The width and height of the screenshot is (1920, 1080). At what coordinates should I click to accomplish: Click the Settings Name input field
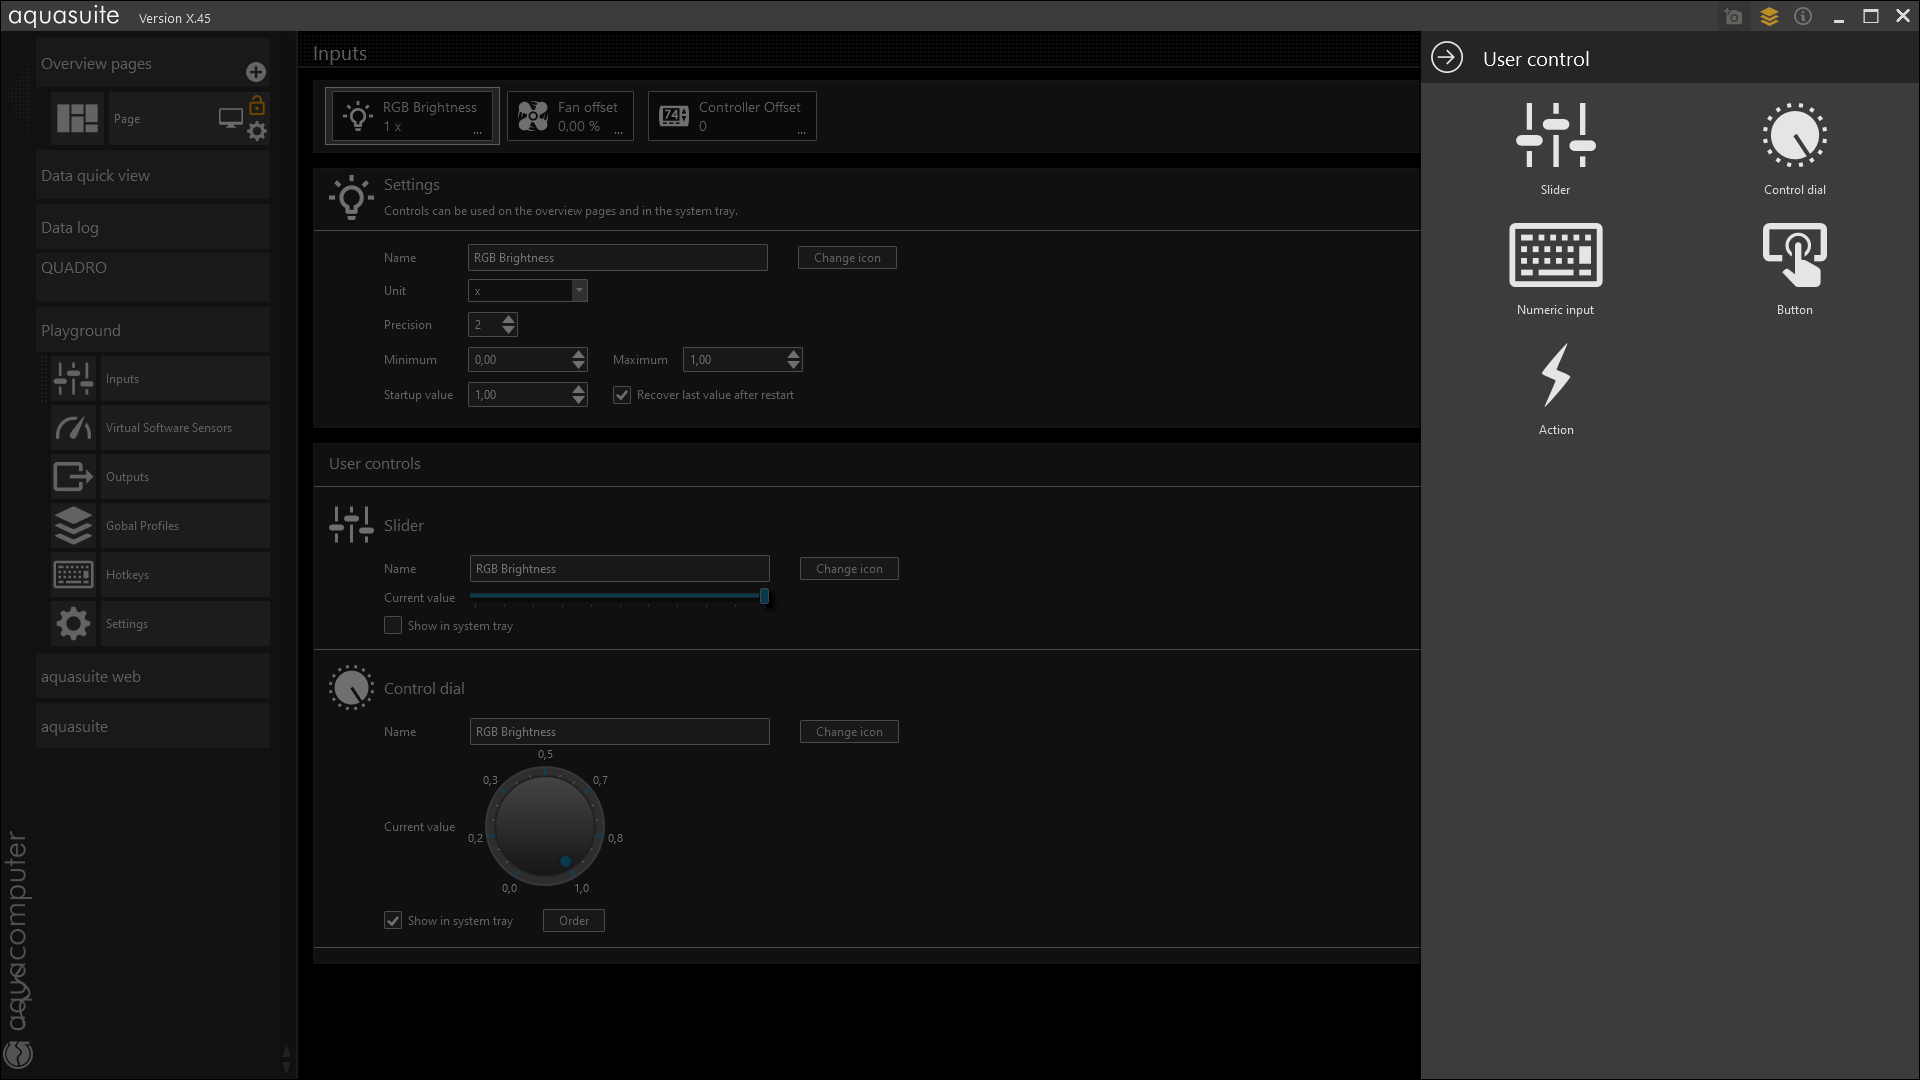tap(618, 258)
